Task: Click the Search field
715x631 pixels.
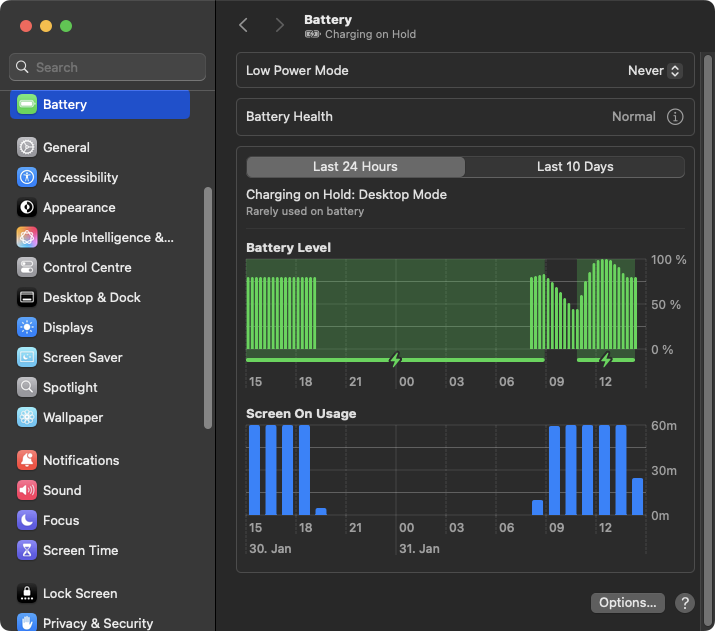Action: (x=107, y=67)
